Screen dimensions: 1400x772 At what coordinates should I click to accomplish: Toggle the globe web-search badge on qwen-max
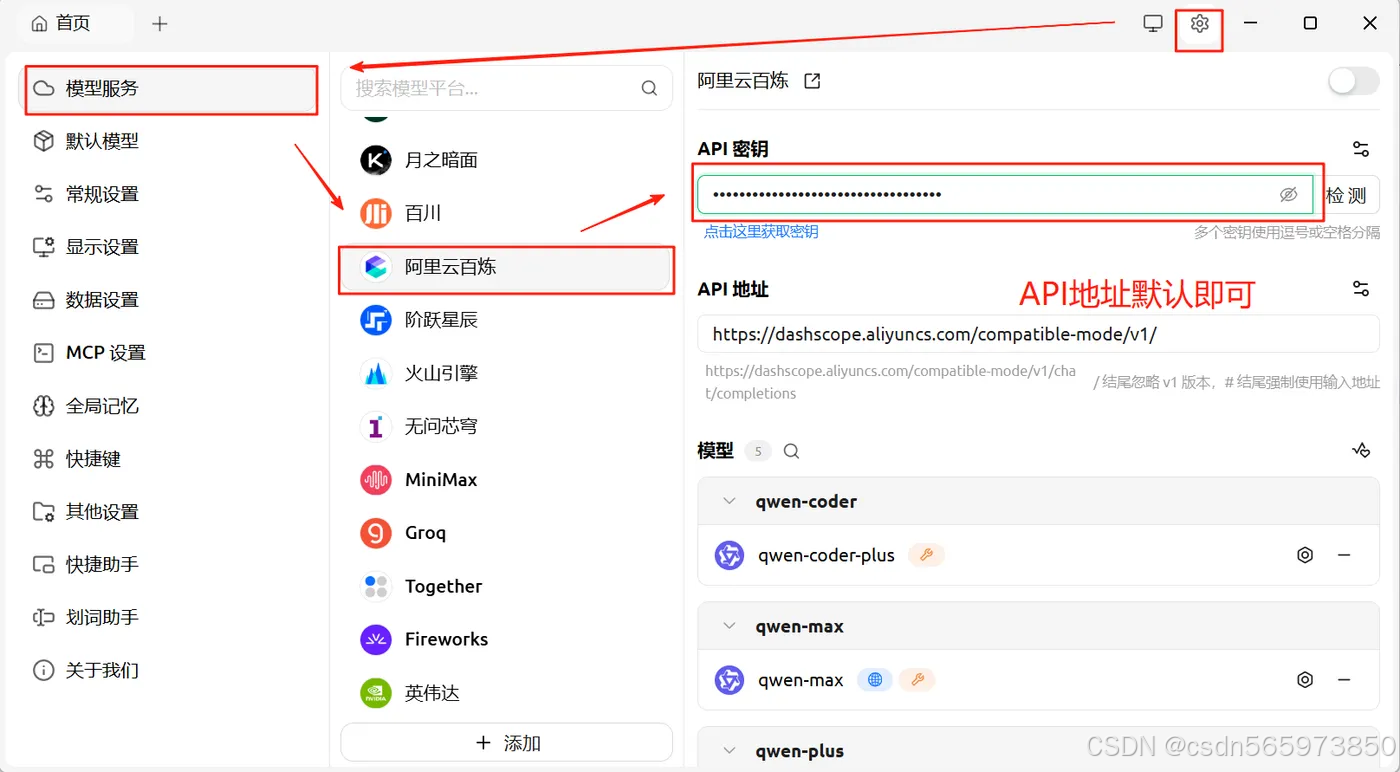[x=874, y=679]
